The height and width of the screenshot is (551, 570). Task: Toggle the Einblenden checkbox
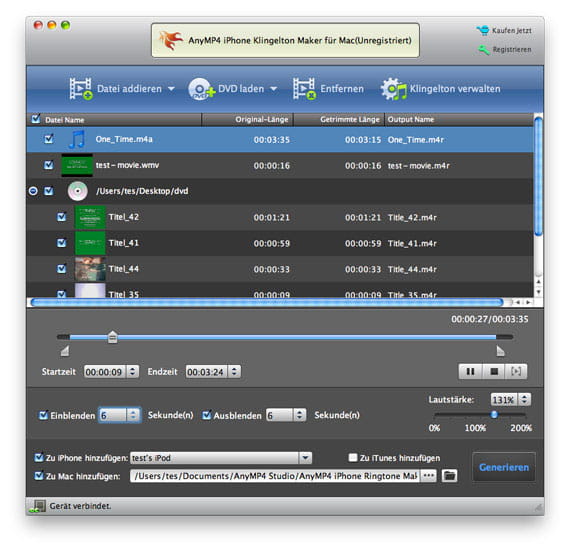point(43,415)
